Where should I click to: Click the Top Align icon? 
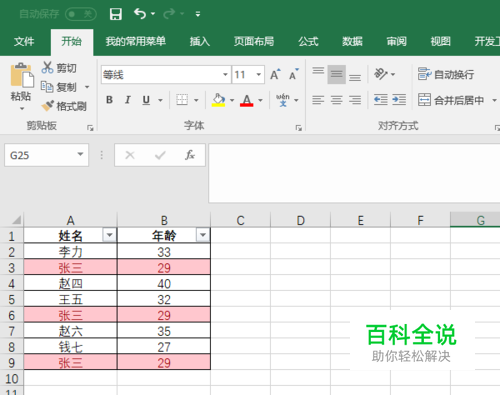pos(318,71)
